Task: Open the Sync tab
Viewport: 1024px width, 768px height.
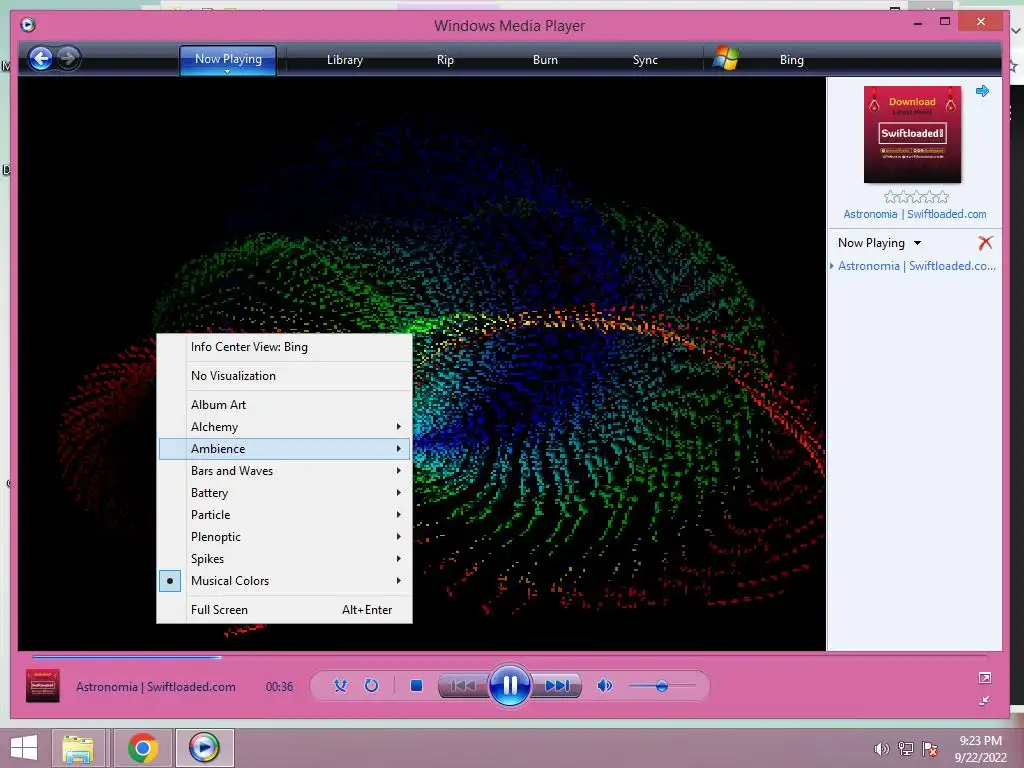Action: [x=645, y=59]
